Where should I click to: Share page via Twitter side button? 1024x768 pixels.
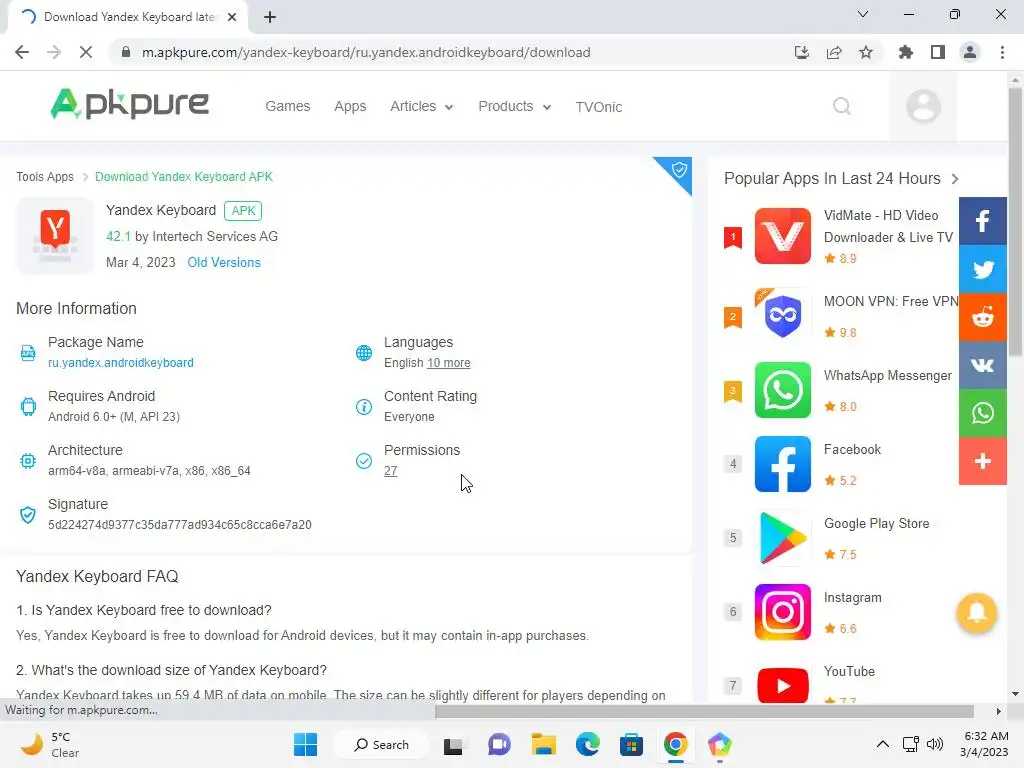coord(983,269)
